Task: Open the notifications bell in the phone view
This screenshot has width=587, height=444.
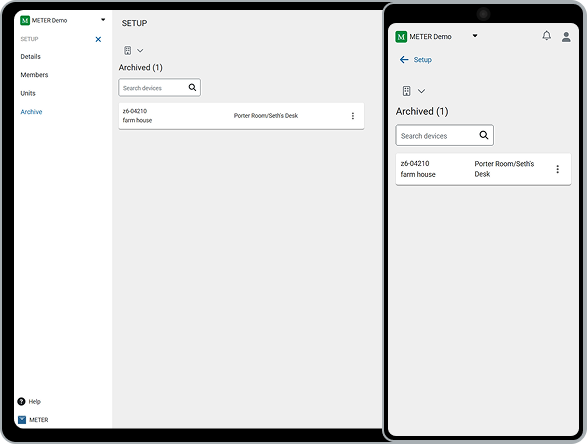Action: pos(547,36)
